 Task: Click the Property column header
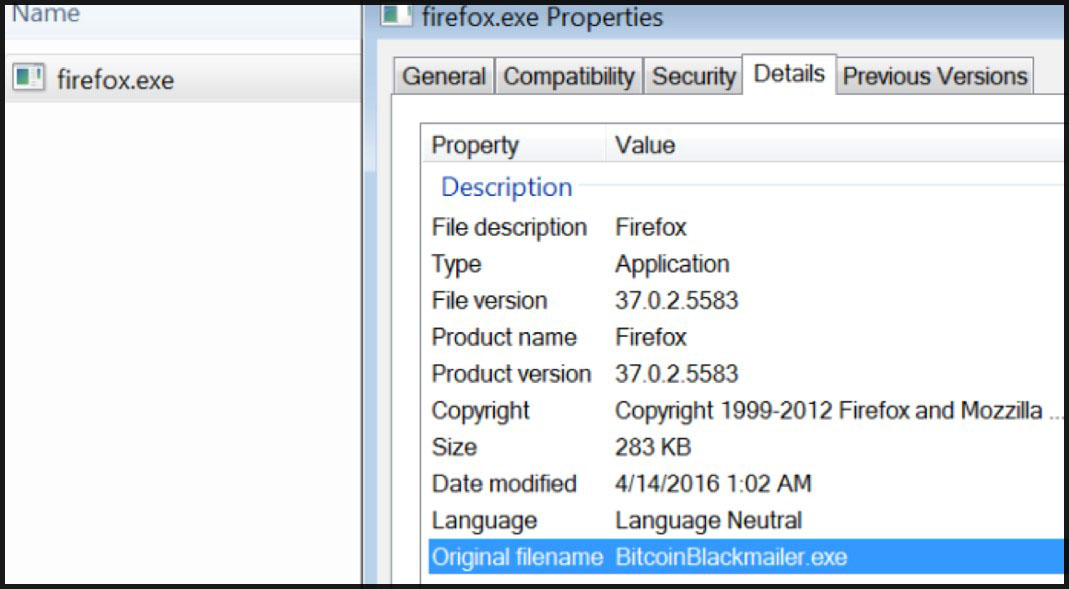pyautogui.click(x=475, y=145)
